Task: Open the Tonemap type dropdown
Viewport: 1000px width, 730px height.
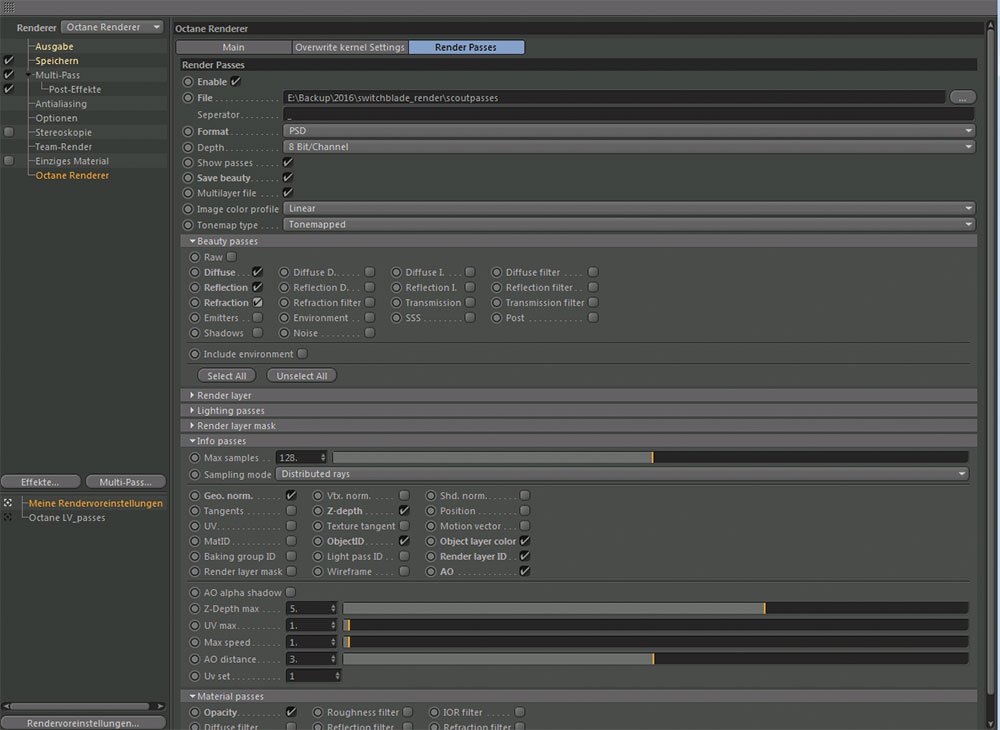Action: point(629,224)
